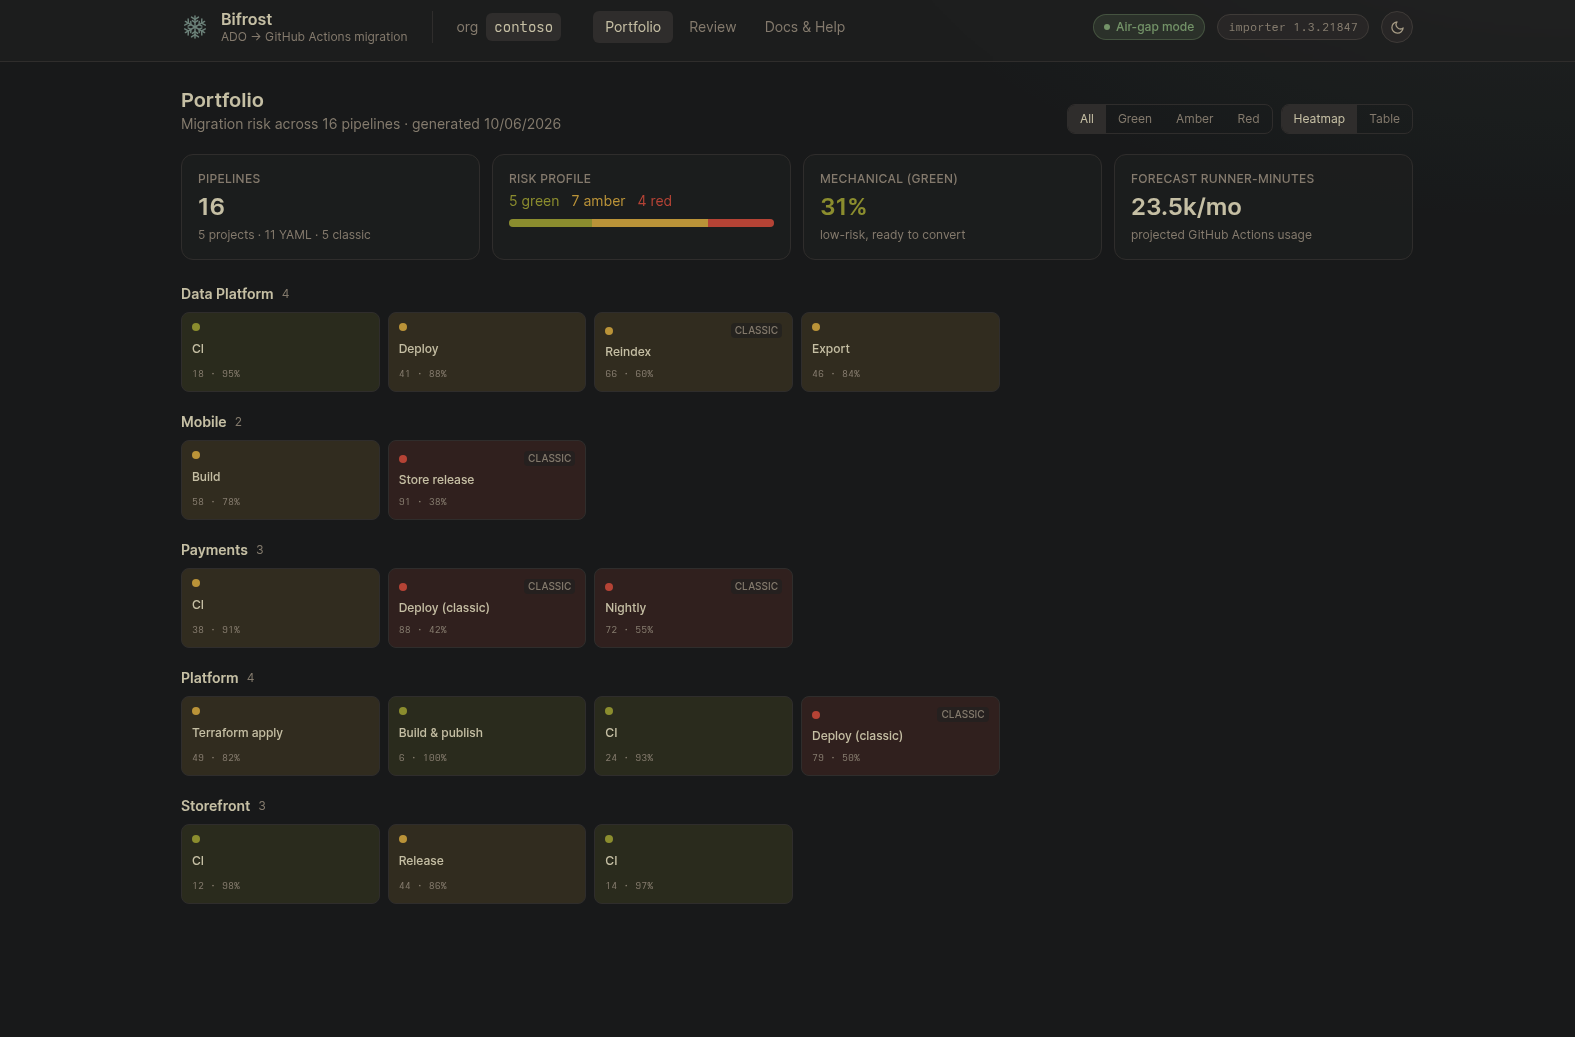Screen dimensions: 1575x1037
Task: Click the Platform group heading
Action: (x=209, y=678)
